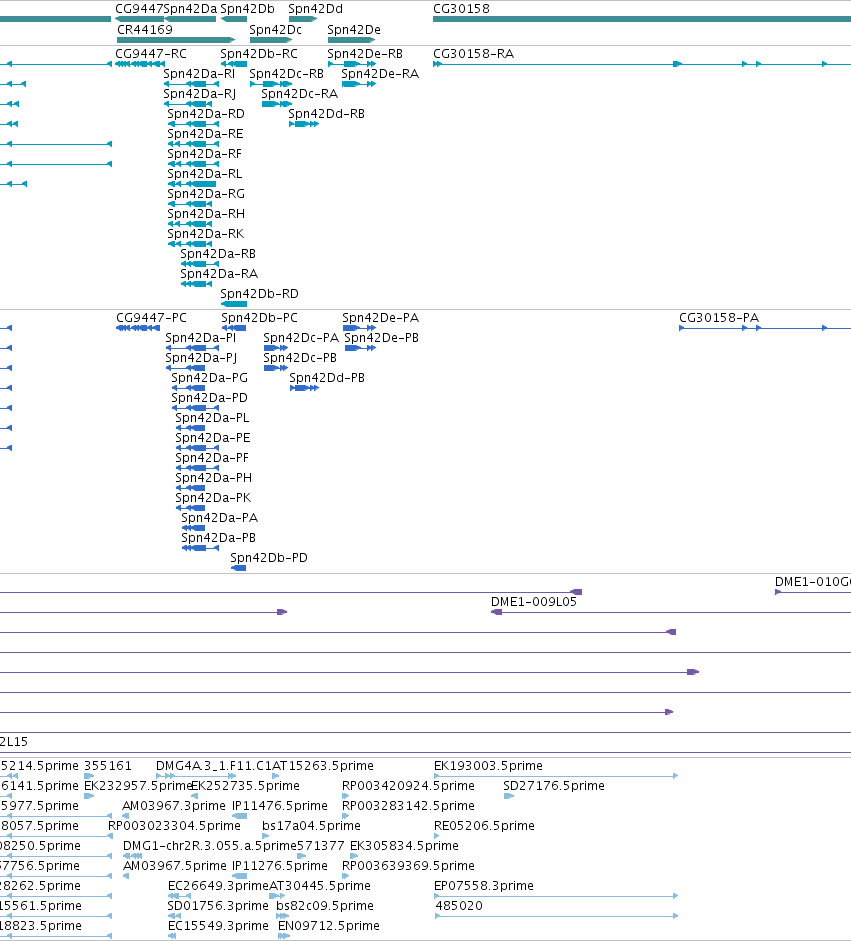The width and height of the screenshot is (851, 941).
Task: Click protein Spn42Db-PD
Action: pos(269,558)
